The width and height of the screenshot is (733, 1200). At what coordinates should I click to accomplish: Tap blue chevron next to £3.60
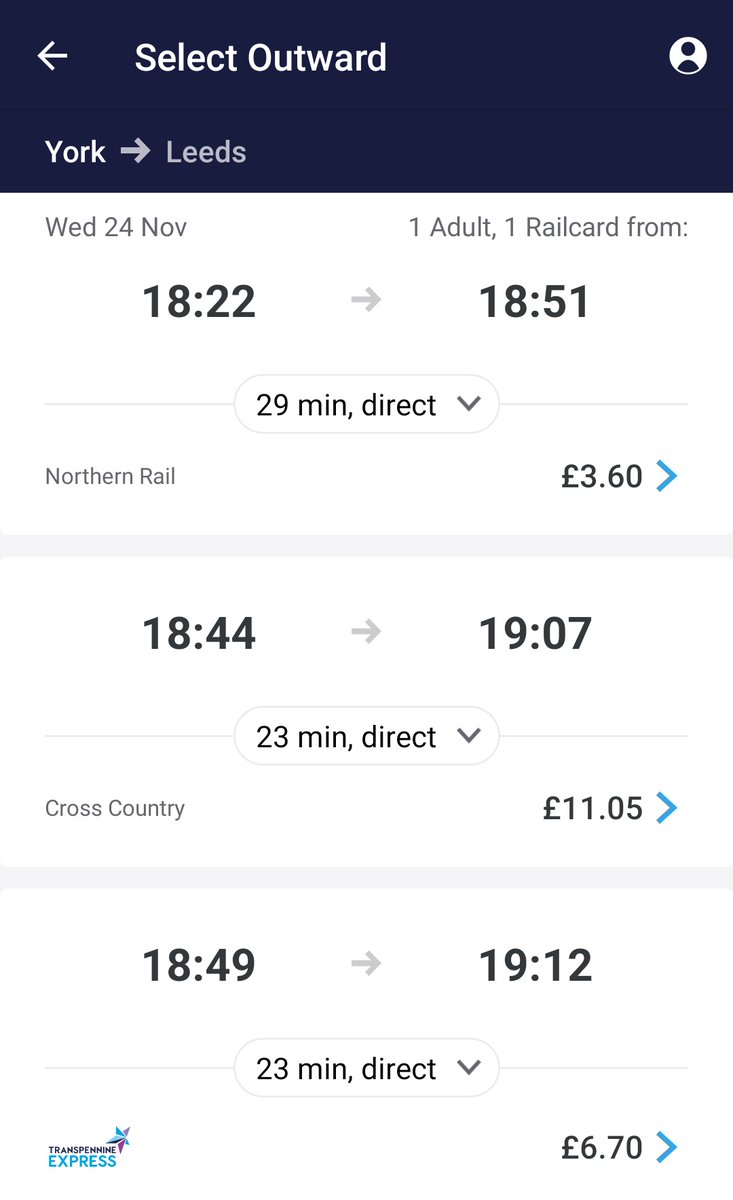click(x=667, y=476)
